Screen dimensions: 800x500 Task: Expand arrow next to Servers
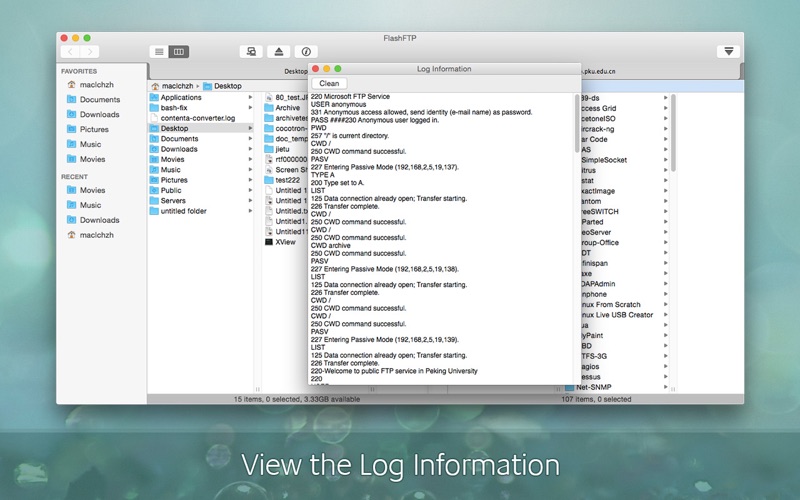[x=250, y=201]
